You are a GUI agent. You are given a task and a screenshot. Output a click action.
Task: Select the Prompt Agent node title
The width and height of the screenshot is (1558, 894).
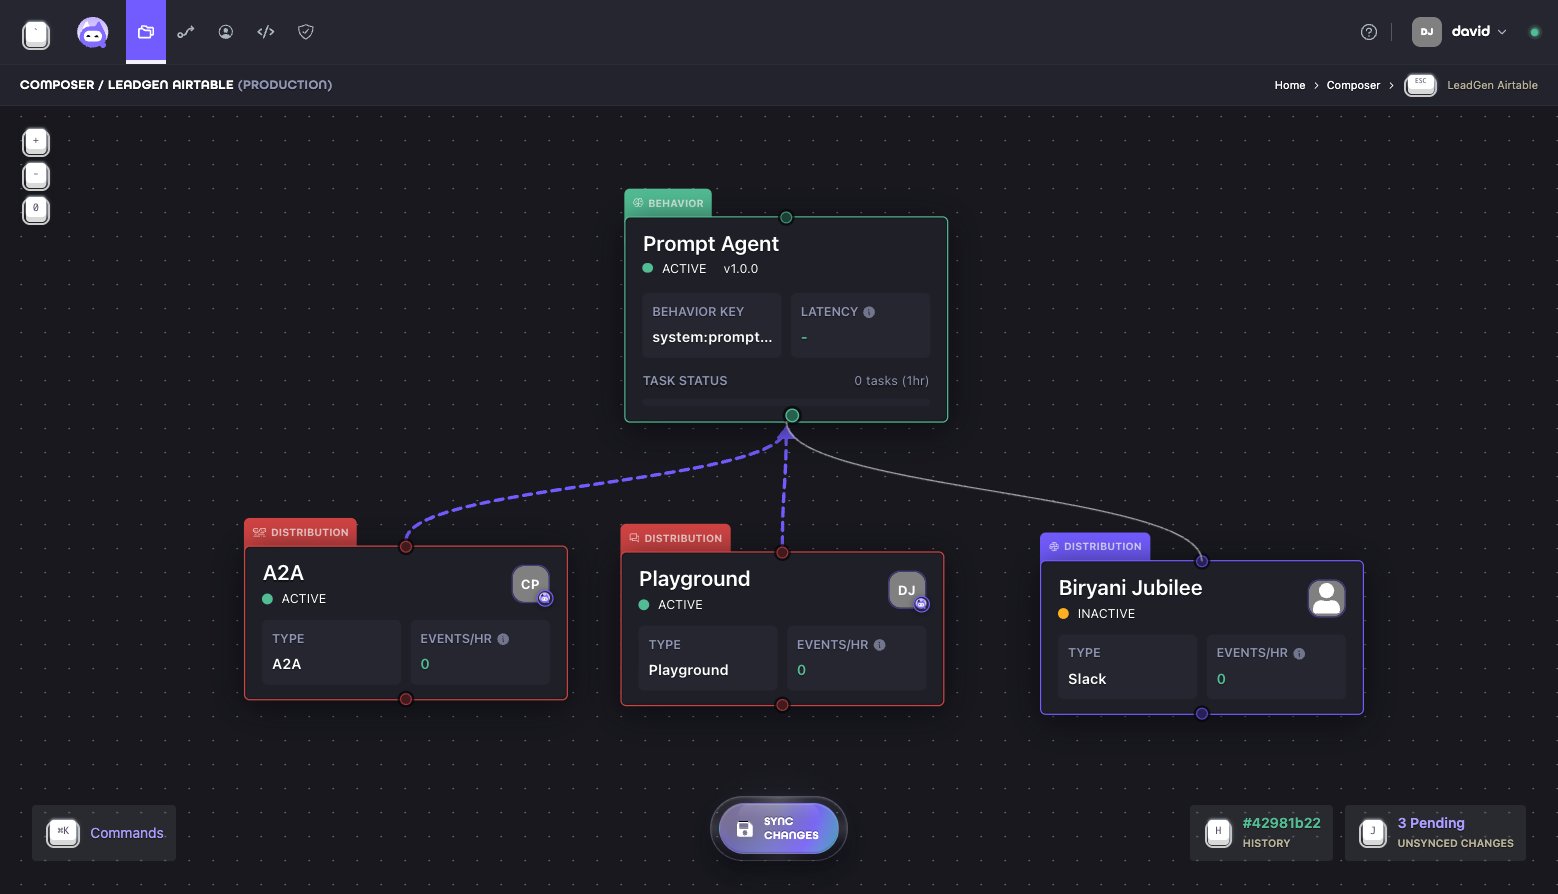coord(711,244)
